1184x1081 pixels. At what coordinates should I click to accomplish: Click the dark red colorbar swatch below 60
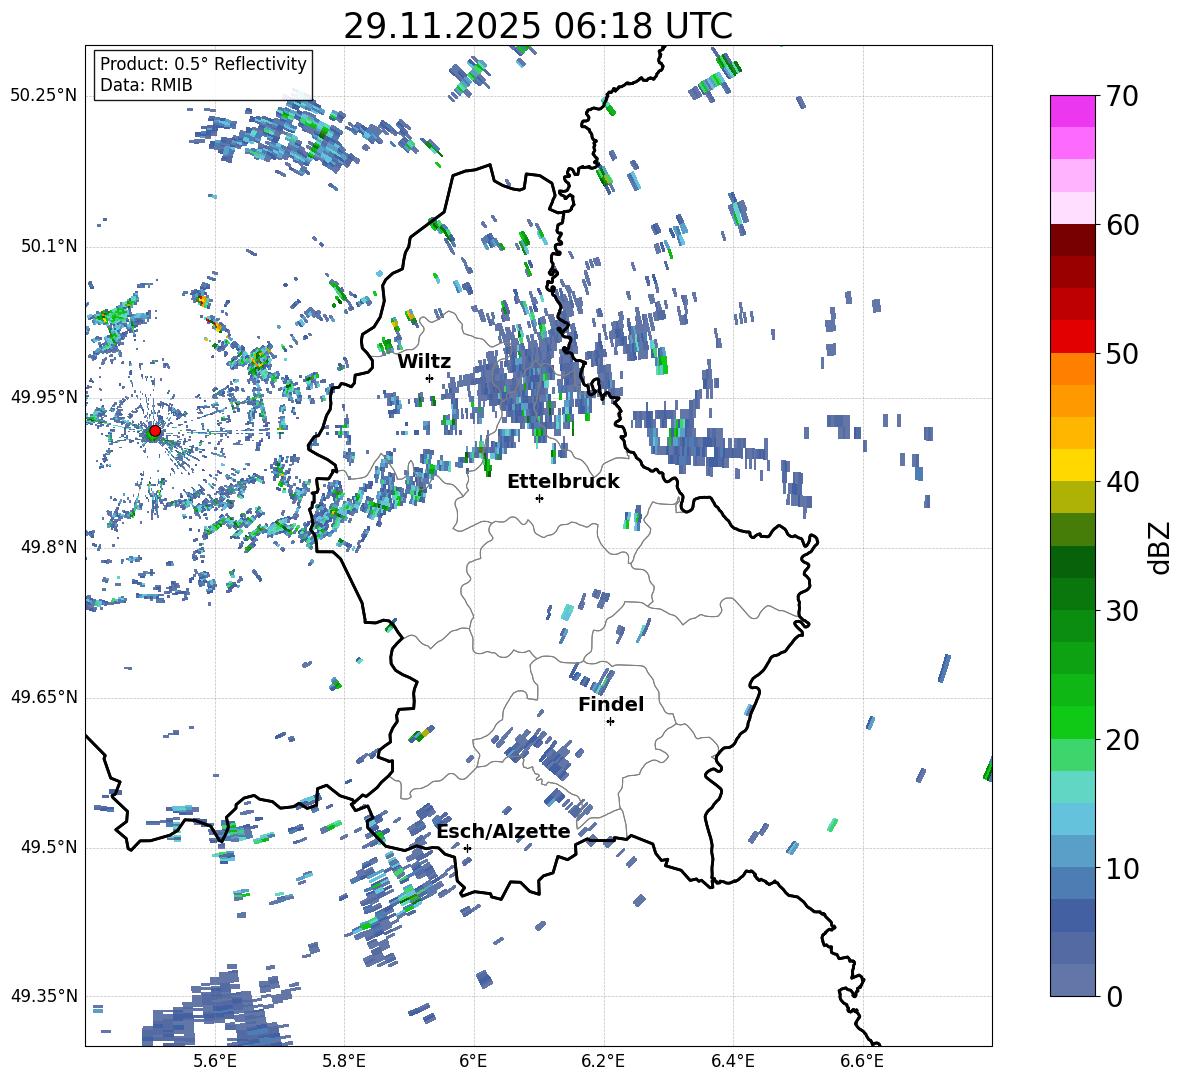tap(1072, 240)
